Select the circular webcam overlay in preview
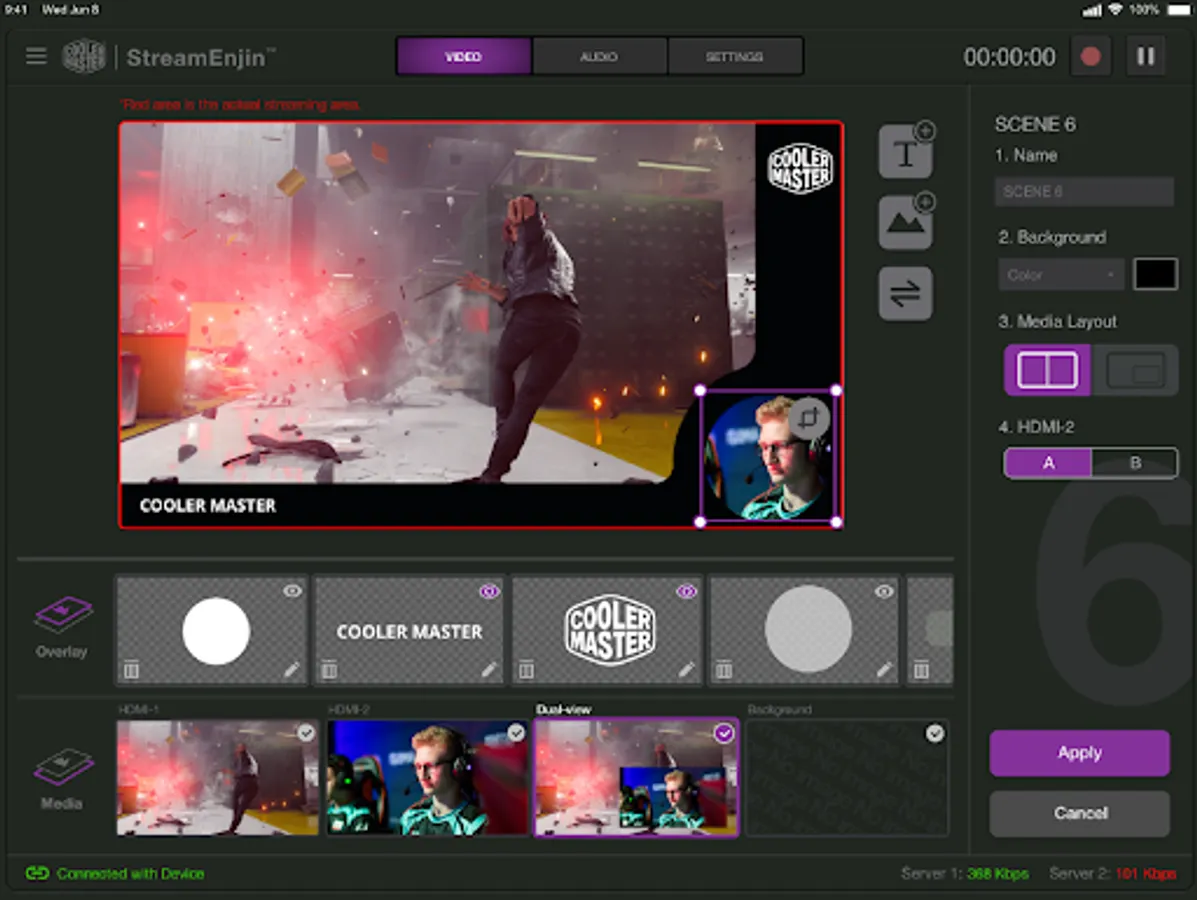The image size is (1197, 900). 768,456
